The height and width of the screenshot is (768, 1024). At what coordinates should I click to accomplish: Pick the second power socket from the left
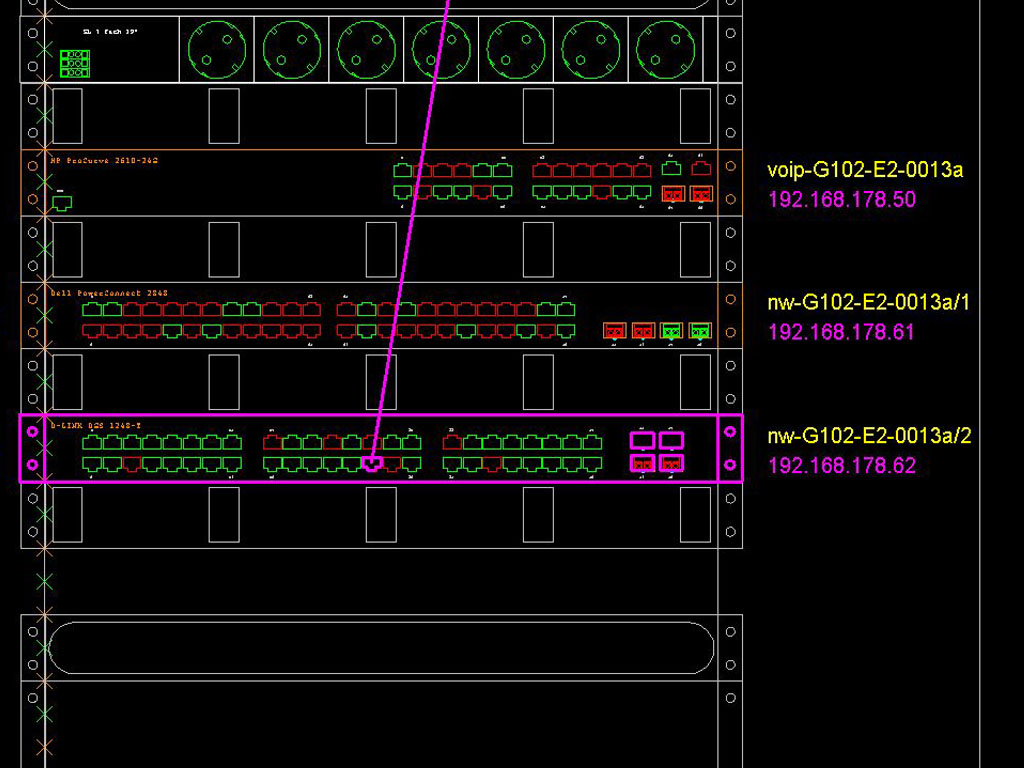[292, 50]
